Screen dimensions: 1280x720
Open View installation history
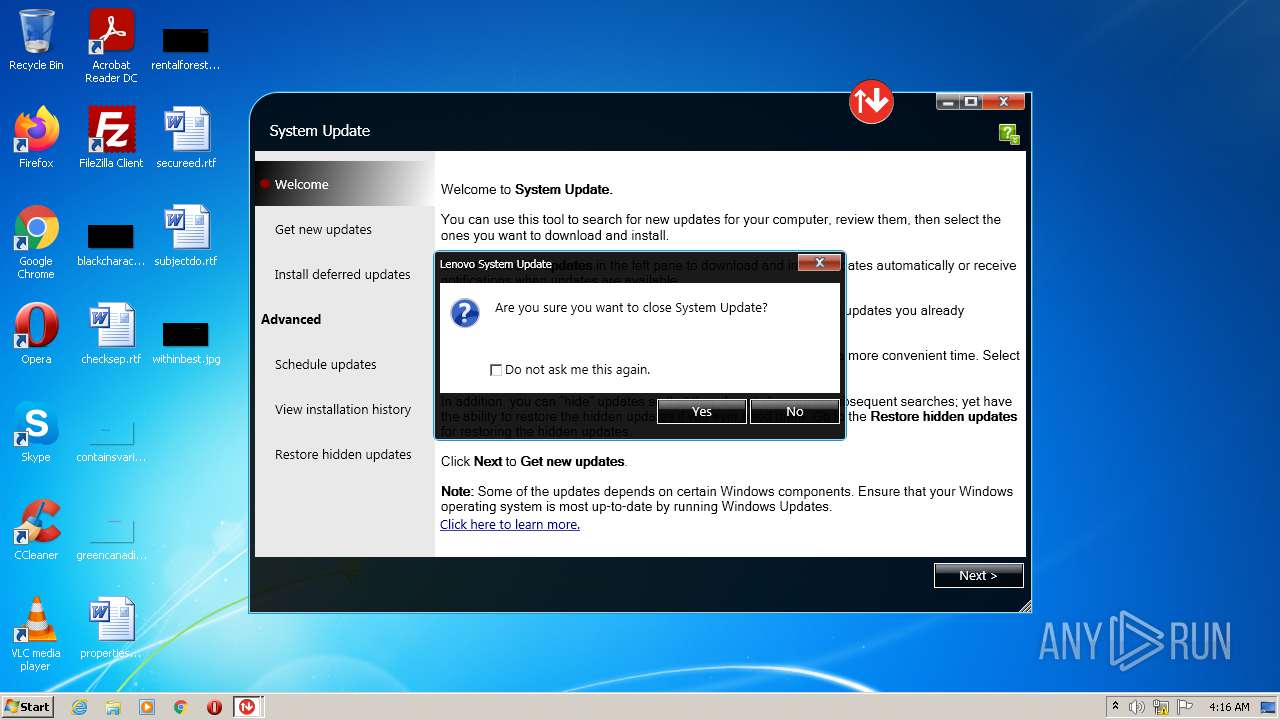[345, 409]
